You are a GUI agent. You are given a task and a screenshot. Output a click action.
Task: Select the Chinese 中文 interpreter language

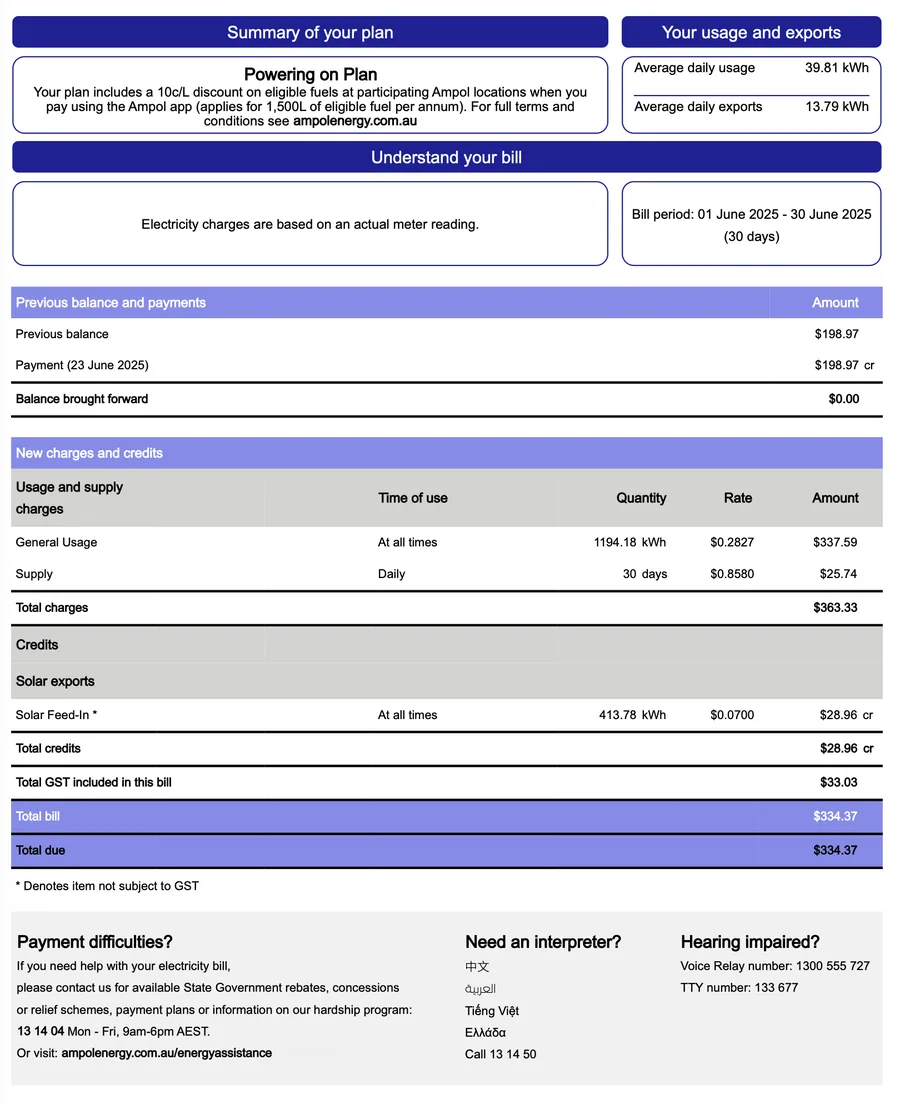[x=477, y=966]
